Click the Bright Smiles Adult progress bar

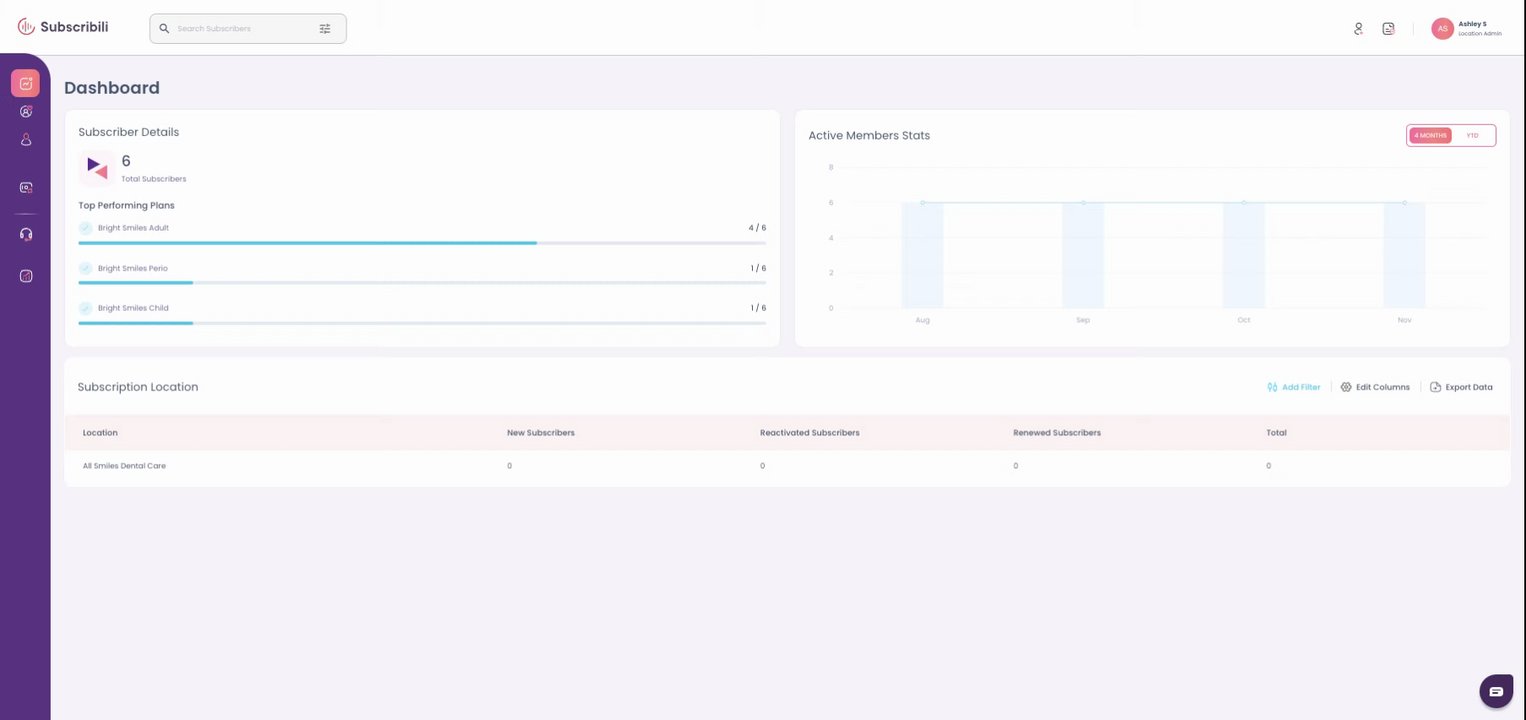coord(422,243)
